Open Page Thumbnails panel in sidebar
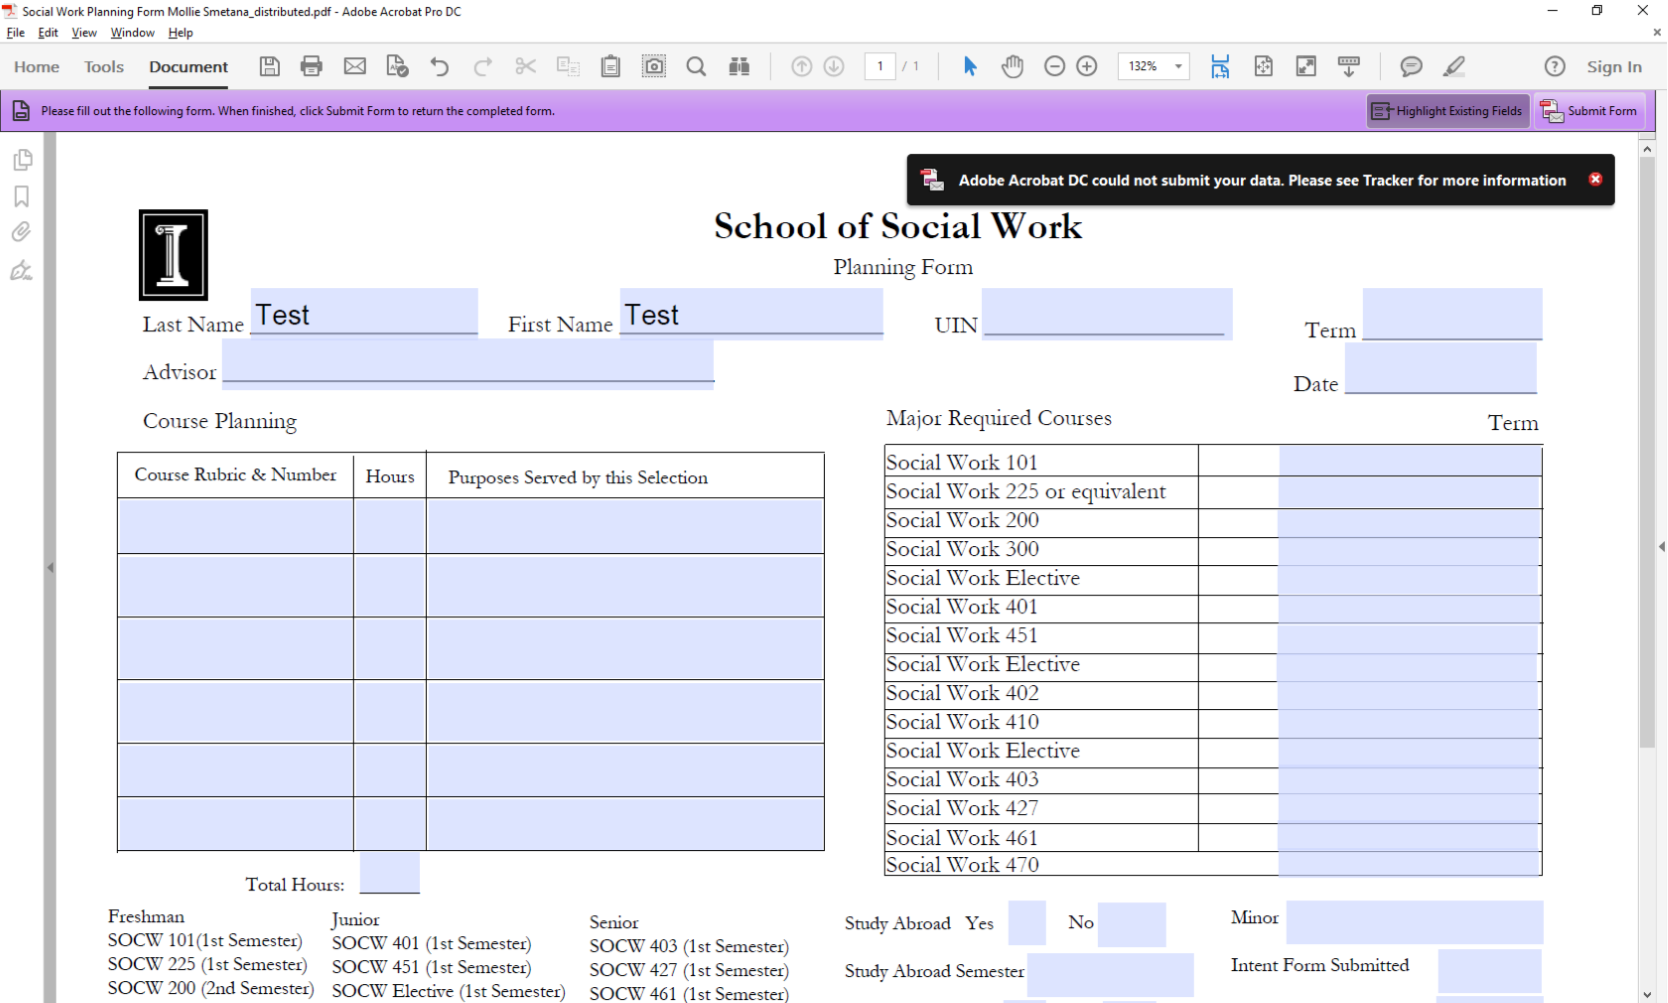The image size is (1668, 1003). point(22,160)
